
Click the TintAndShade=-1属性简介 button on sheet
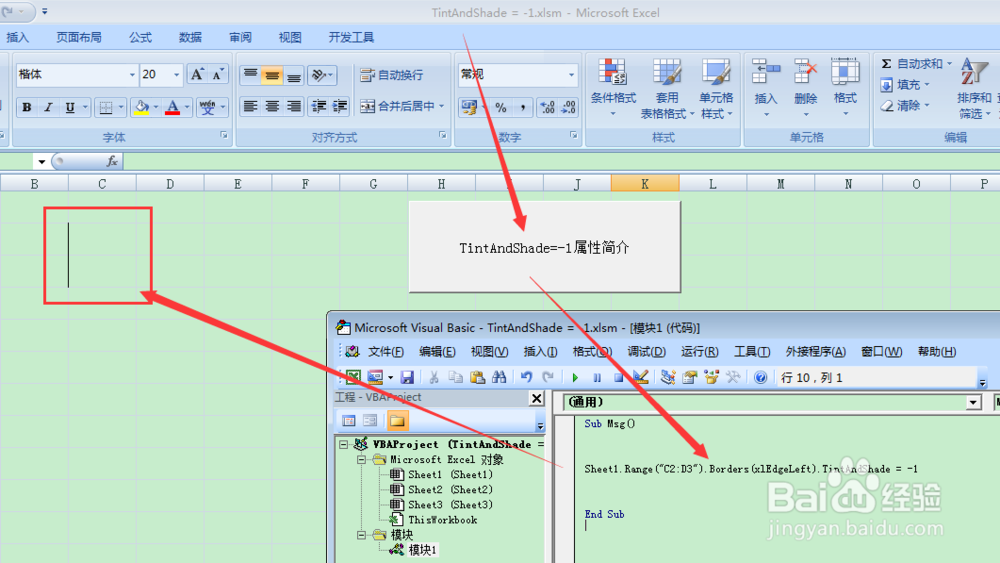coord(544,247)
